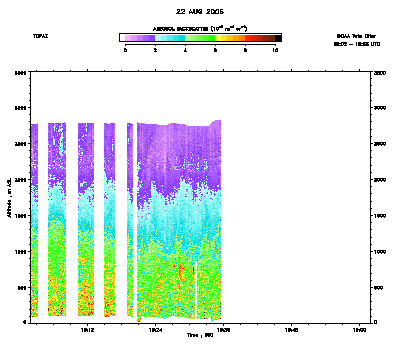The image size is (400, 360).
Task: Click the 18:12 time axis label
Action: click(x=87, y=330)
